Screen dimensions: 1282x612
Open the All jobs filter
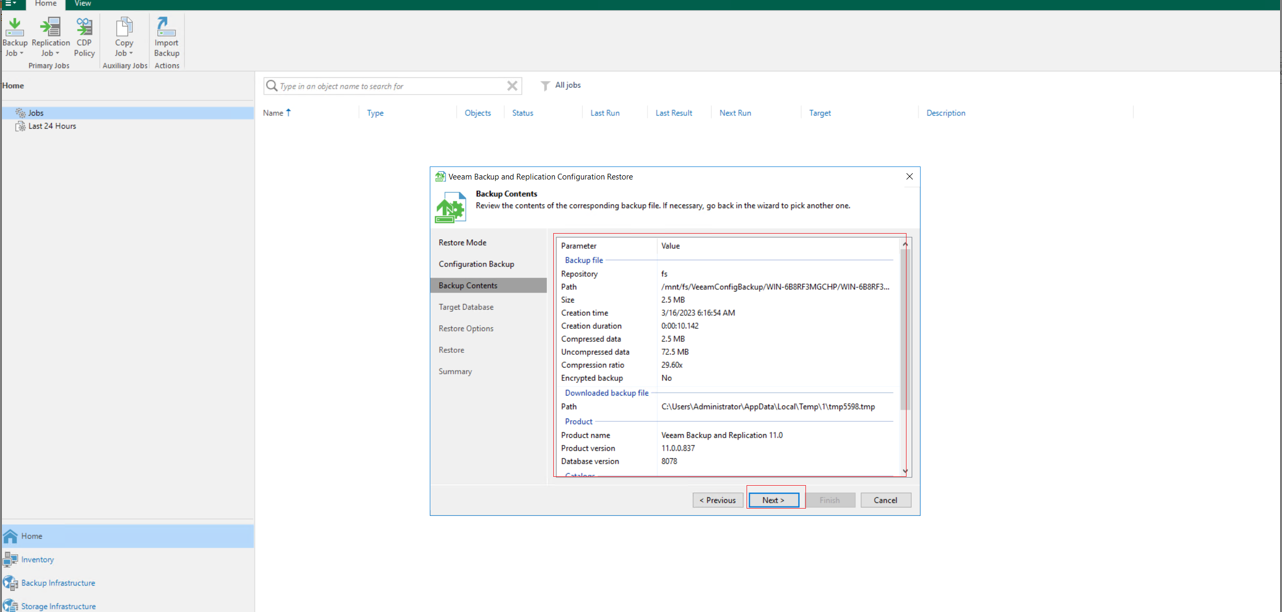tap(561, 86)
